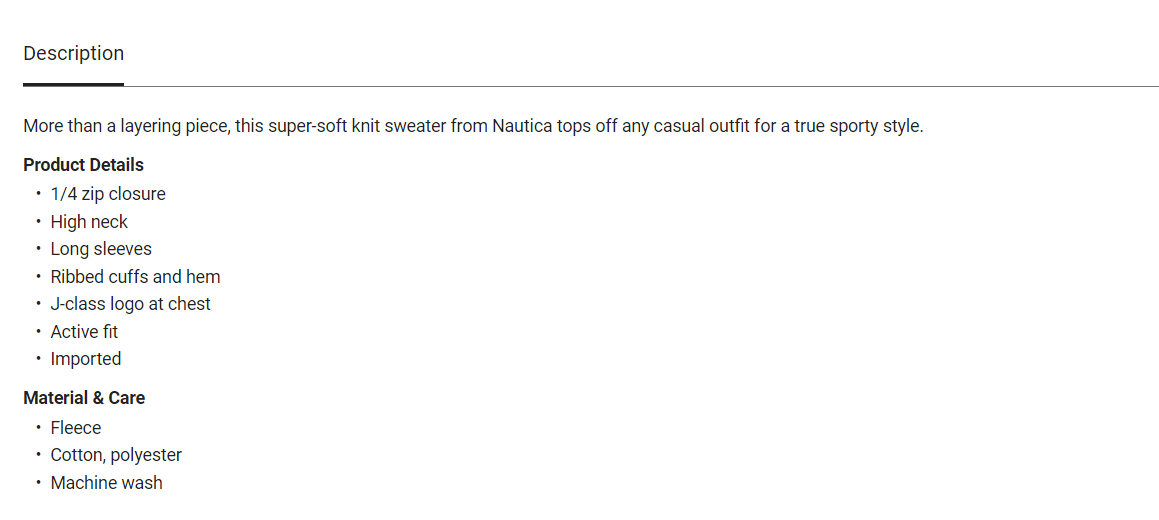Select the "Machine wash" care item
The width and height of the screenshot is (1159, 520).
(x=106, y=483)
